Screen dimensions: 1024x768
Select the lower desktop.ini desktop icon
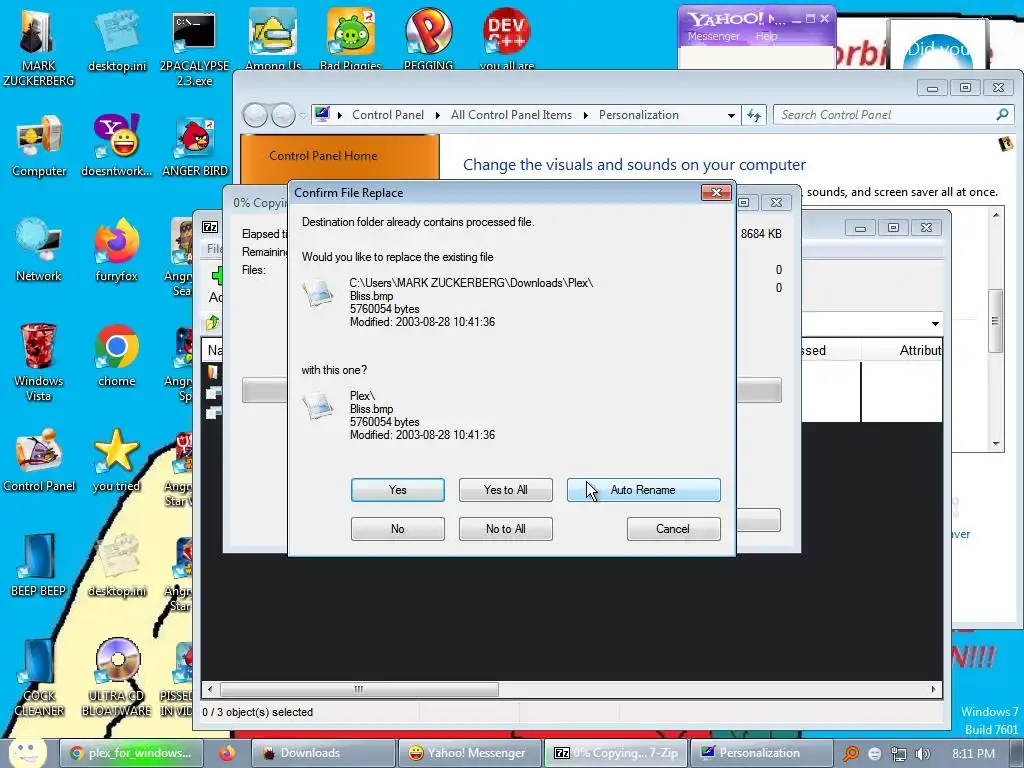pyautogui.click(x=118, y=566)
